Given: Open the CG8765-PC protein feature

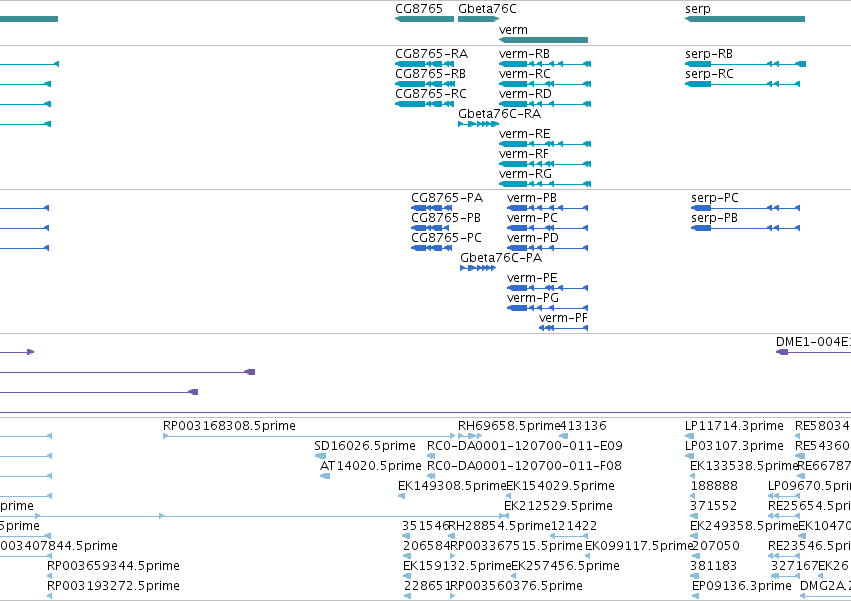Looking at the screenshot, I should (x=431, y=248).
